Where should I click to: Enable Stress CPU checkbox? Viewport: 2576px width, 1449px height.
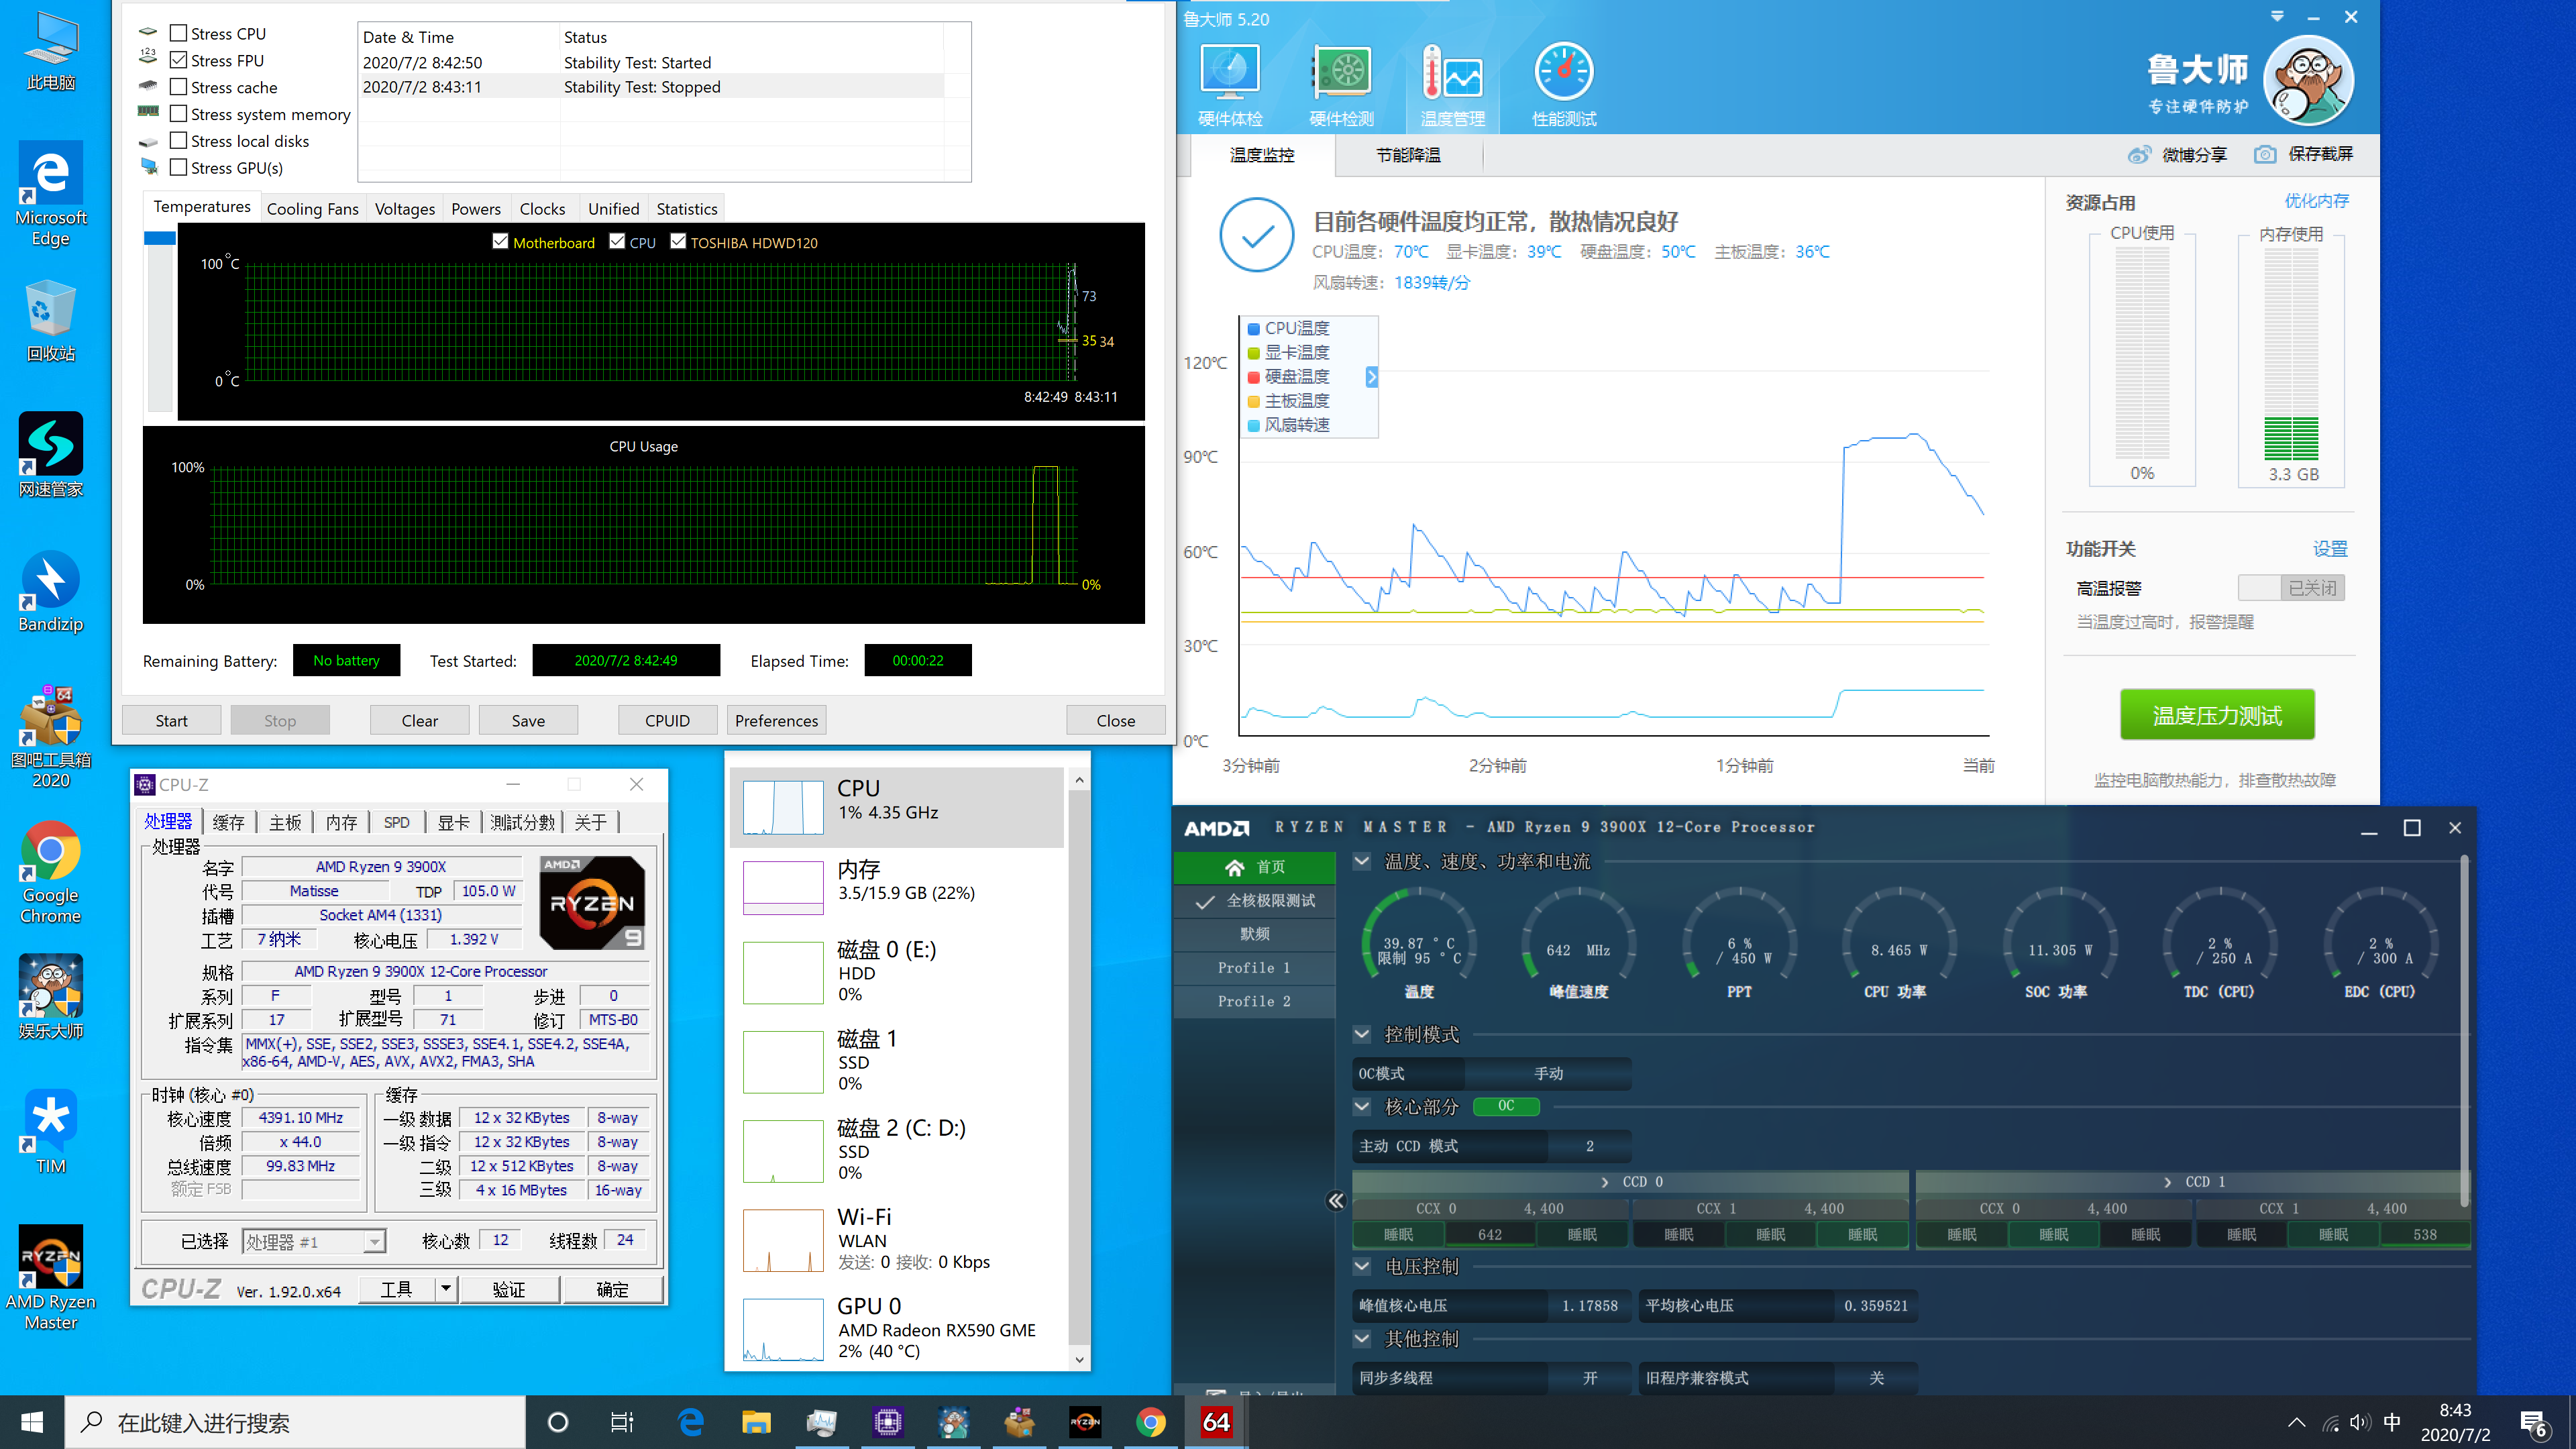tap(179, 33)
